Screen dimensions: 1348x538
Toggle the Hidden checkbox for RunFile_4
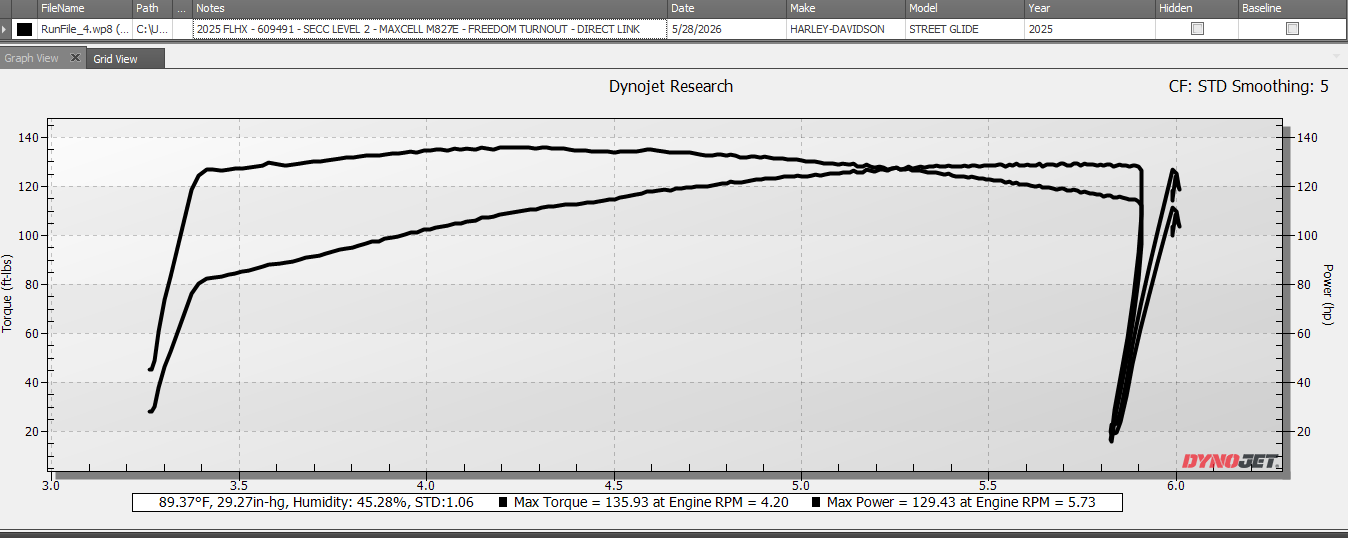coord(1197,29)
